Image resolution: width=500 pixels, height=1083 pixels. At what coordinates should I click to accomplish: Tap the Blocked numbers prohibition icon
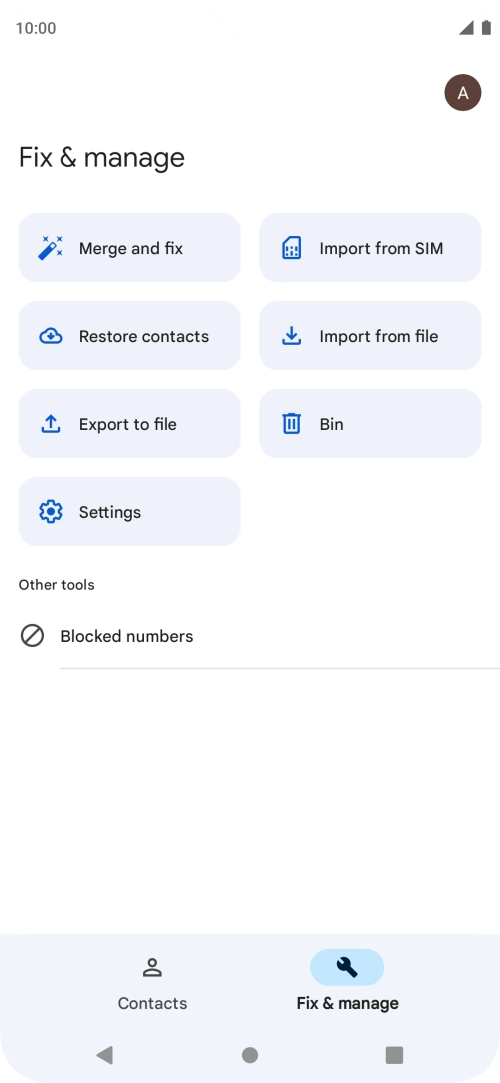point(32,635)
